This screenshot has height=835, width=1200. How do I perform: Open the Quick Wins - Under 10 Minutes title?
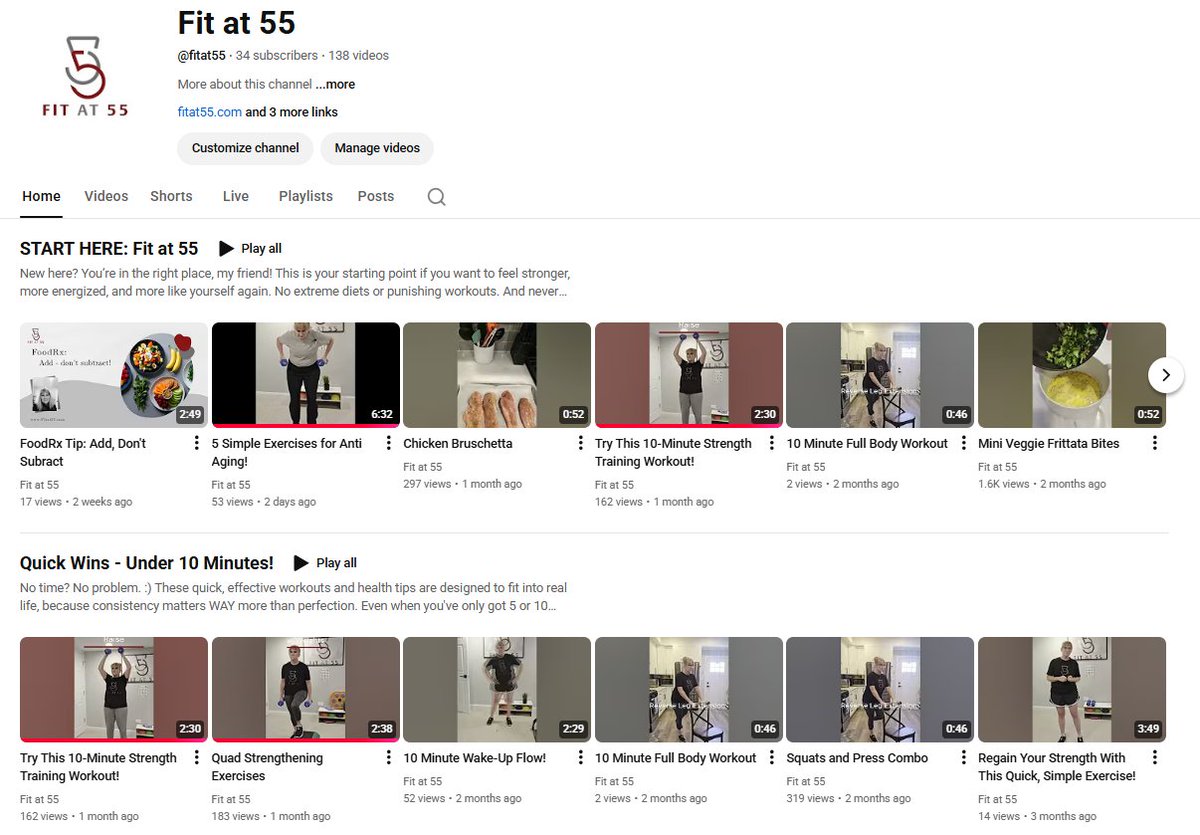click(x=147, y=563)
